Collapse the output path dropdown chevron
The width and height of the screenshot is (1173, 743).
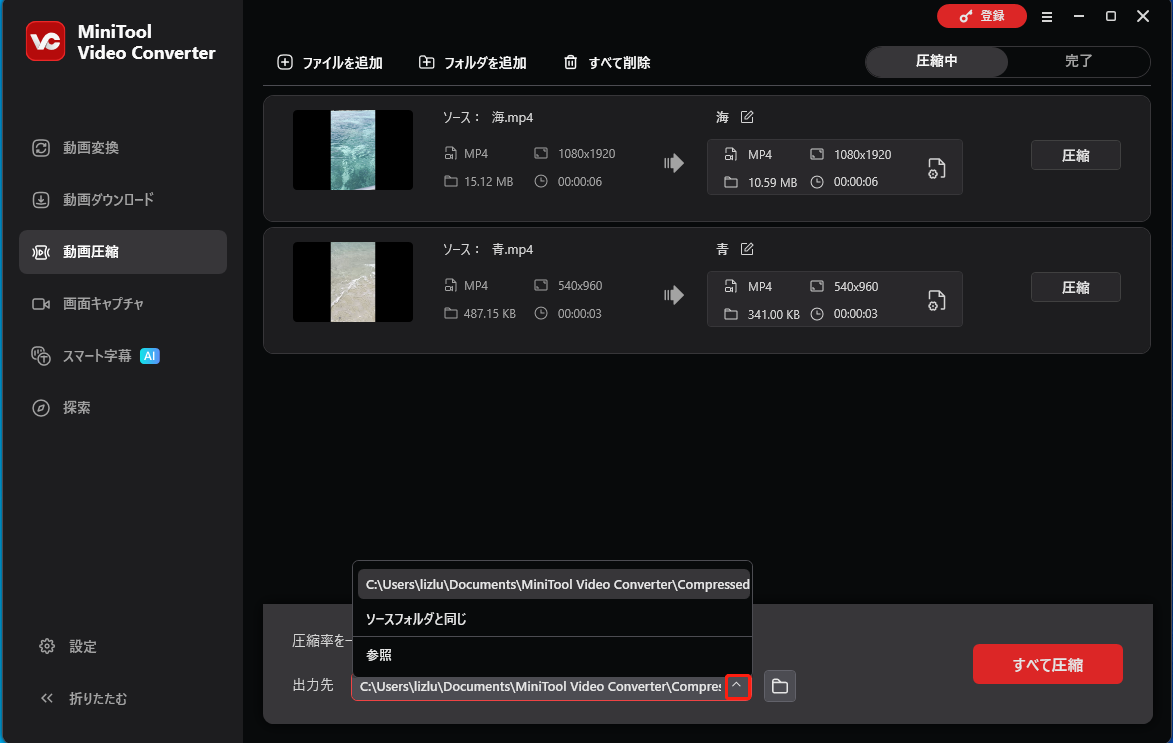coord(738,687)
